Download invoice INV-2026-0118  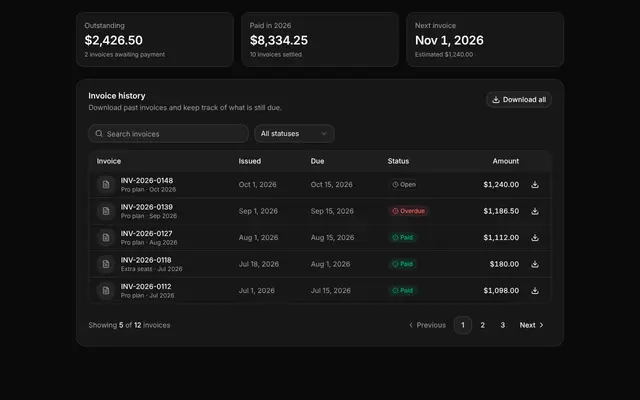(535, 264)
